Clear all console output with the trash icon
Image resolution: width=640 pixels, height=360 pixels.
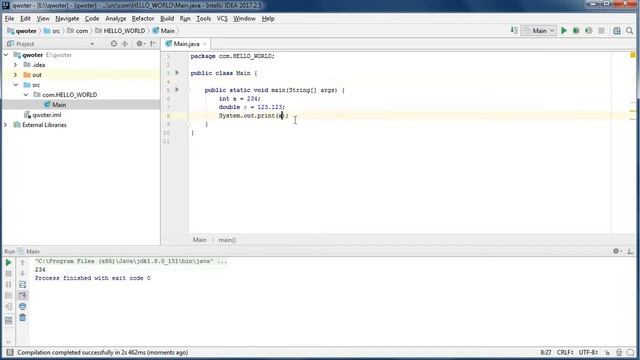[22, 318]
